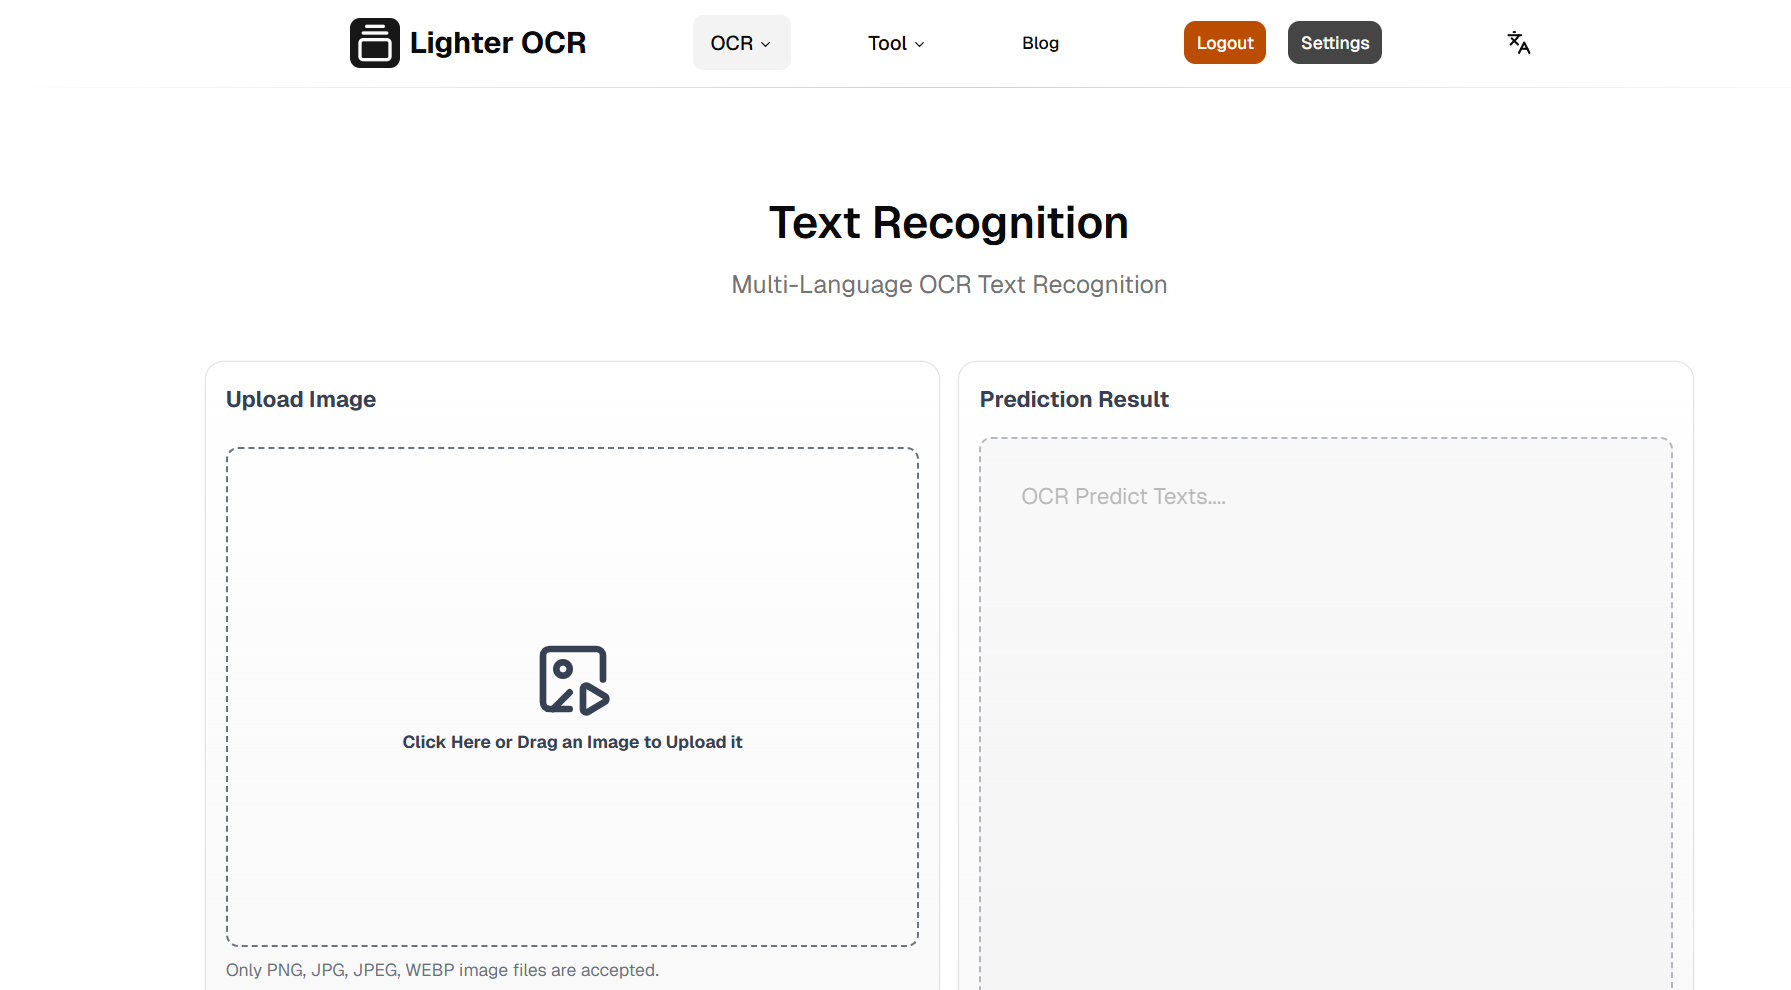Click the OCR navigation chevron icon
The width and height of the screenshot is (1791, 990).
click(766, 44)
